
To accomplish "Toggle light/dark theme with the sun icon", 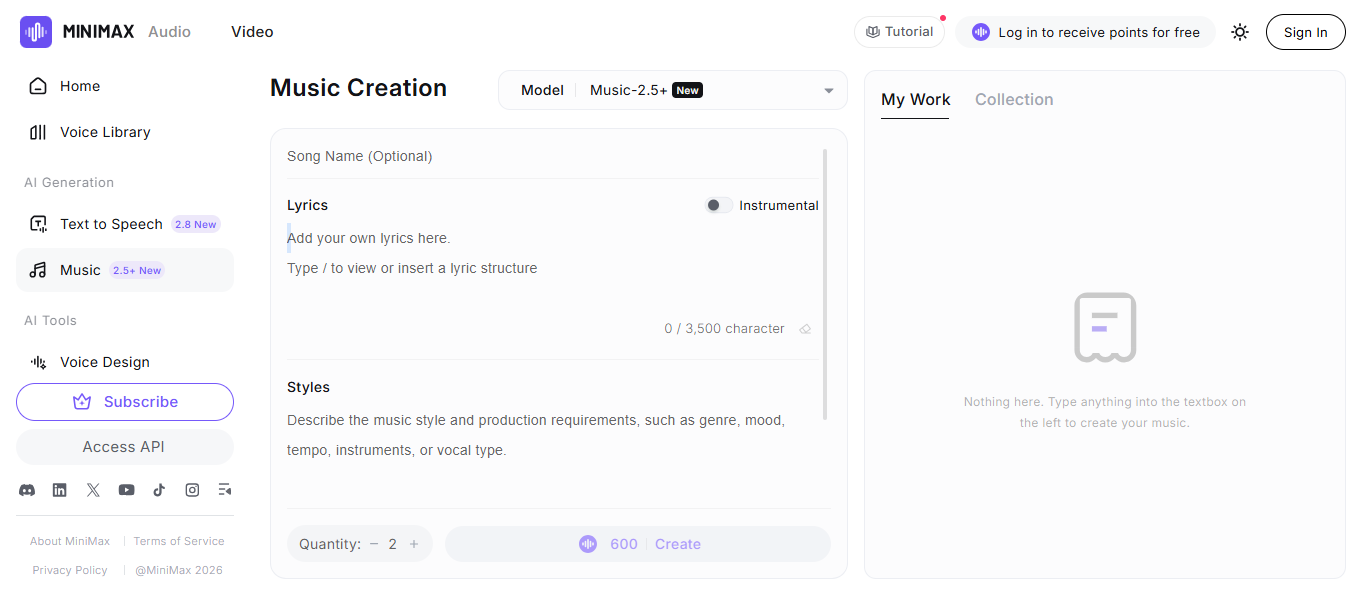I will coord(1239,31).
